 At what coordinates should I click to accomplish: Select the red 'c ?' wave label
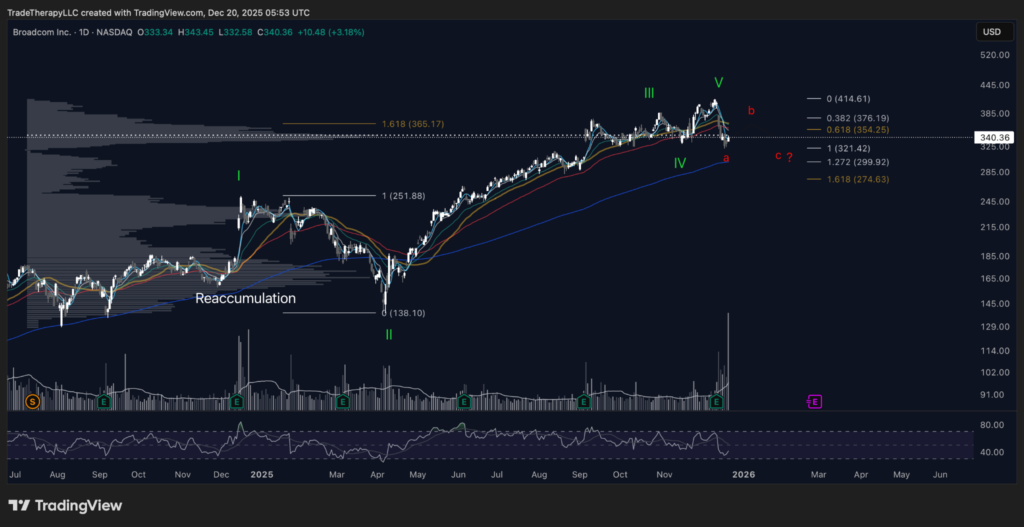[784, 156]
